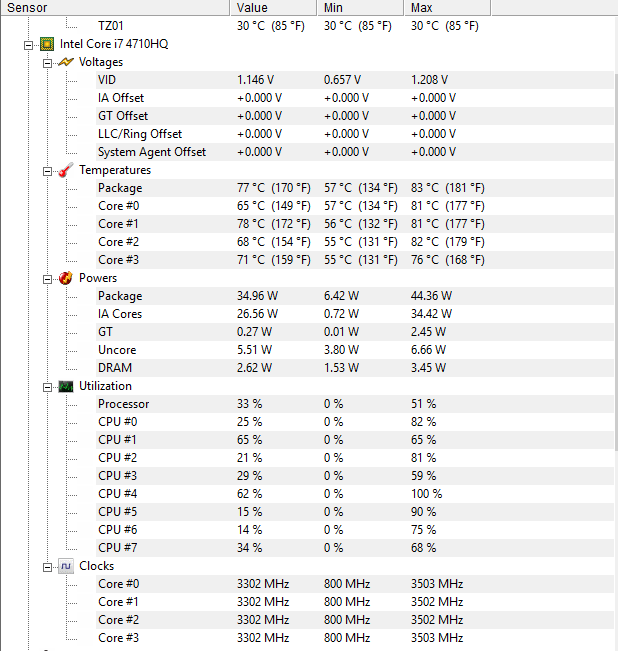Image resolution: width=618 pixels, height=651 pixels.
Task: Click the Intel Core i7 4710HQ processor icon
Action: [46, 44]
